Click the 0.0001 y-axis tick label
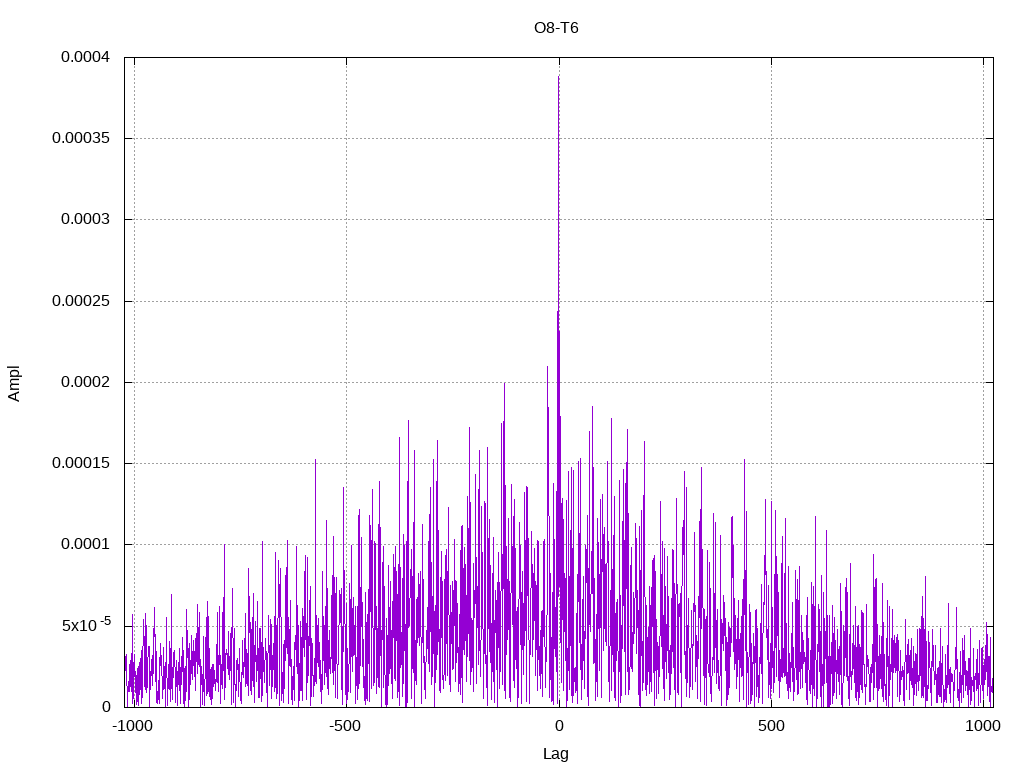This screenshot has width=1024, height=768. pyautogui.click(x=86, y=545)
